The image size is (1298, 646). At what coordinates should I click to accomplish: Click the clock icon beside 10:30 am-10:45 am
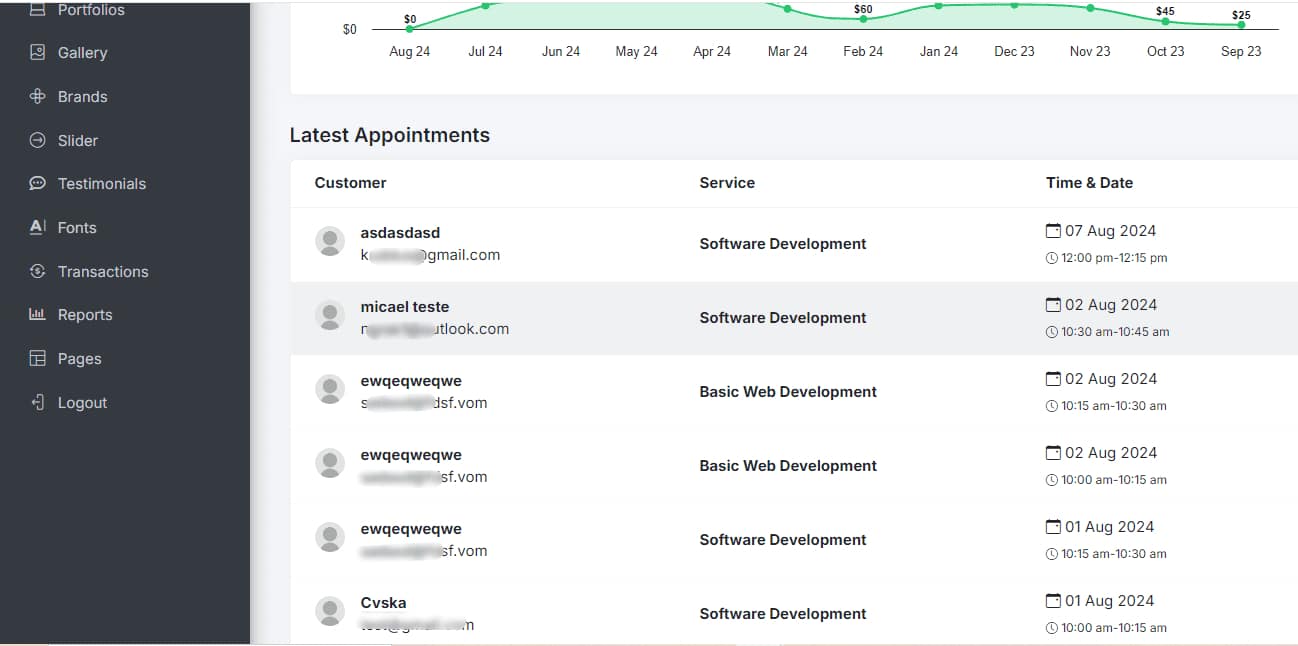[1051, 332]
